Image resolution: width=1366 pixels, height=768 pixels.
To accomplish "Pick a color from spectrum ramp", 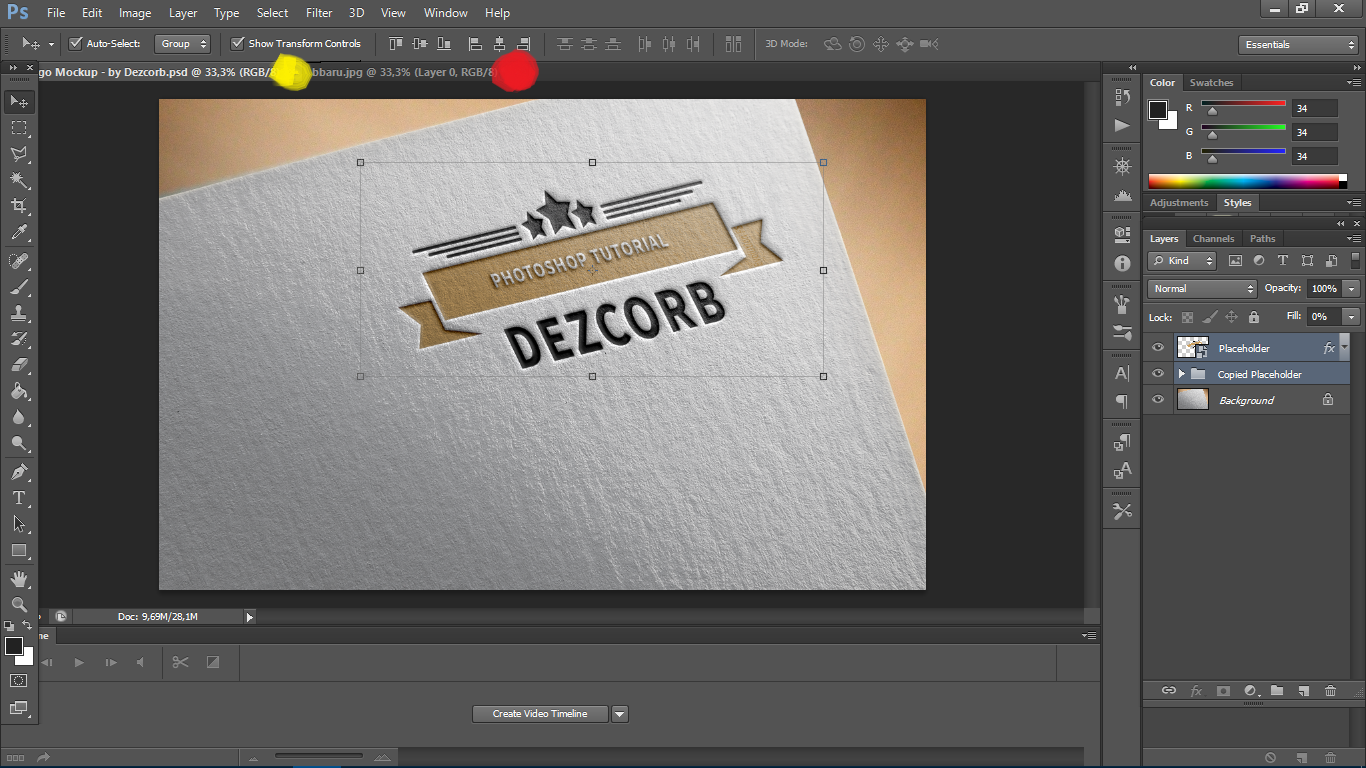I will tap(1247, 181).
